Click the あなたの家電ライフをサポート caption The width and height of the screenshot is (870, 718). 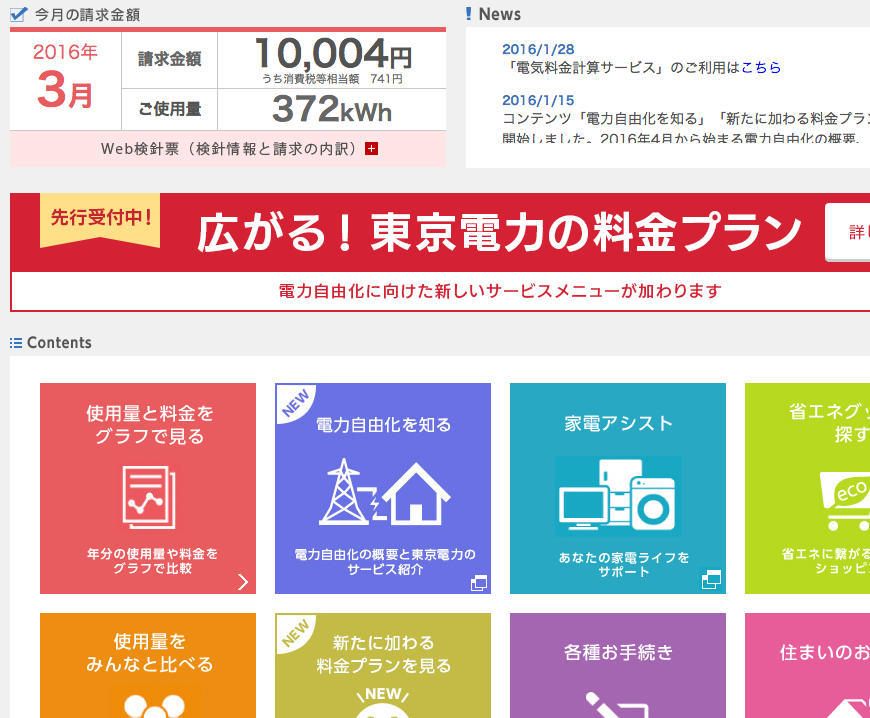coord(624,564)
